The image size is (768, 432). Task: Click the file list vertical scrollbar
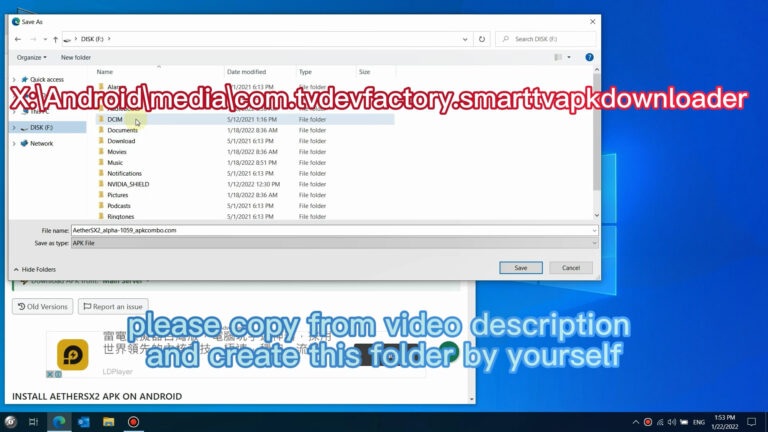tap(596, 140)
